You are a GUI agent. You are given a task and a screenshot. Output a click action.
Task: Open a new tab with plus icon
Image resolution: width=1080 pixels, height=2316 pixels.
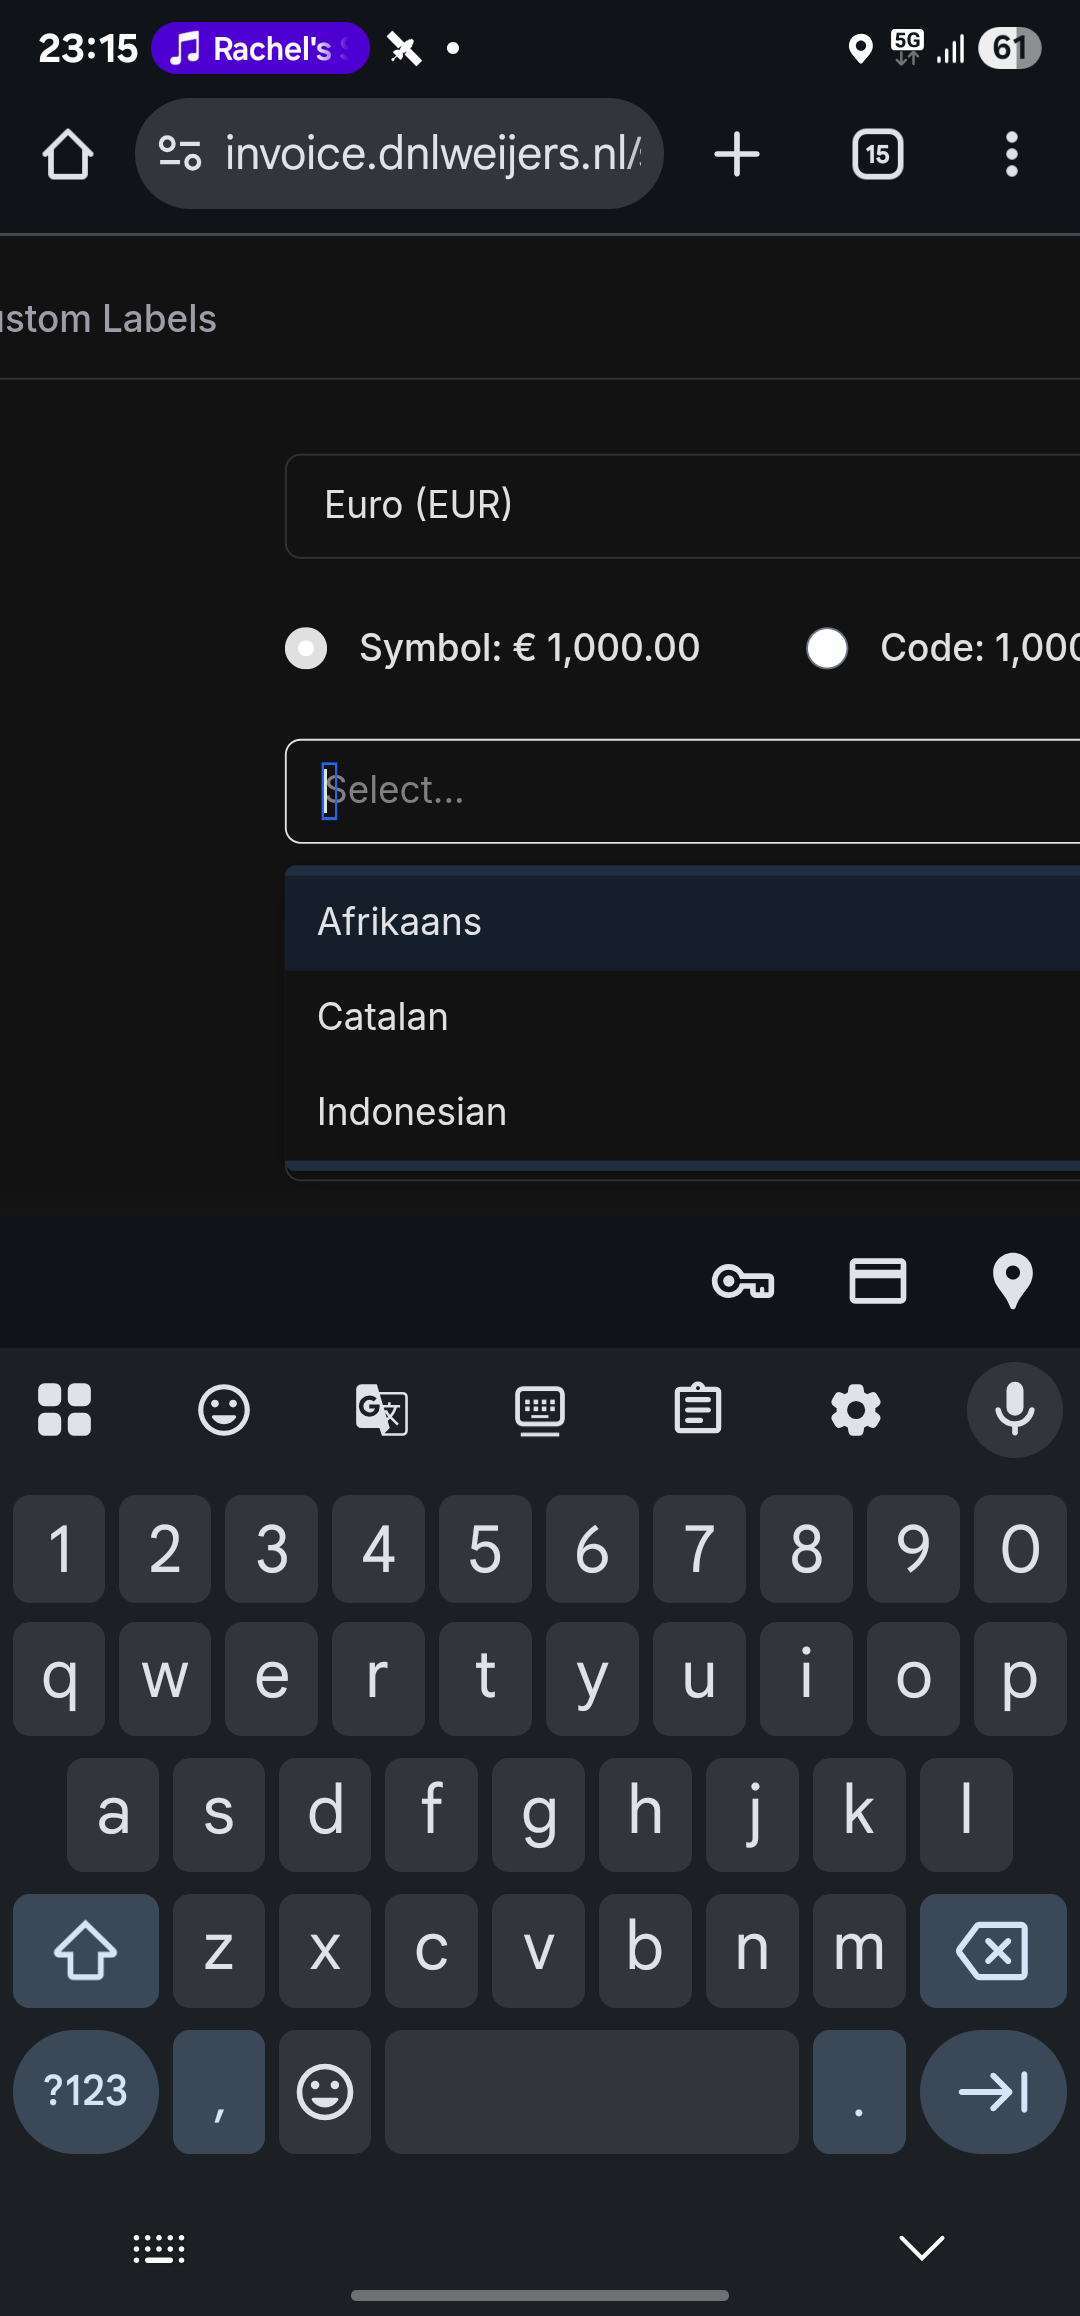pyautogui.click(x=737, y=155)
